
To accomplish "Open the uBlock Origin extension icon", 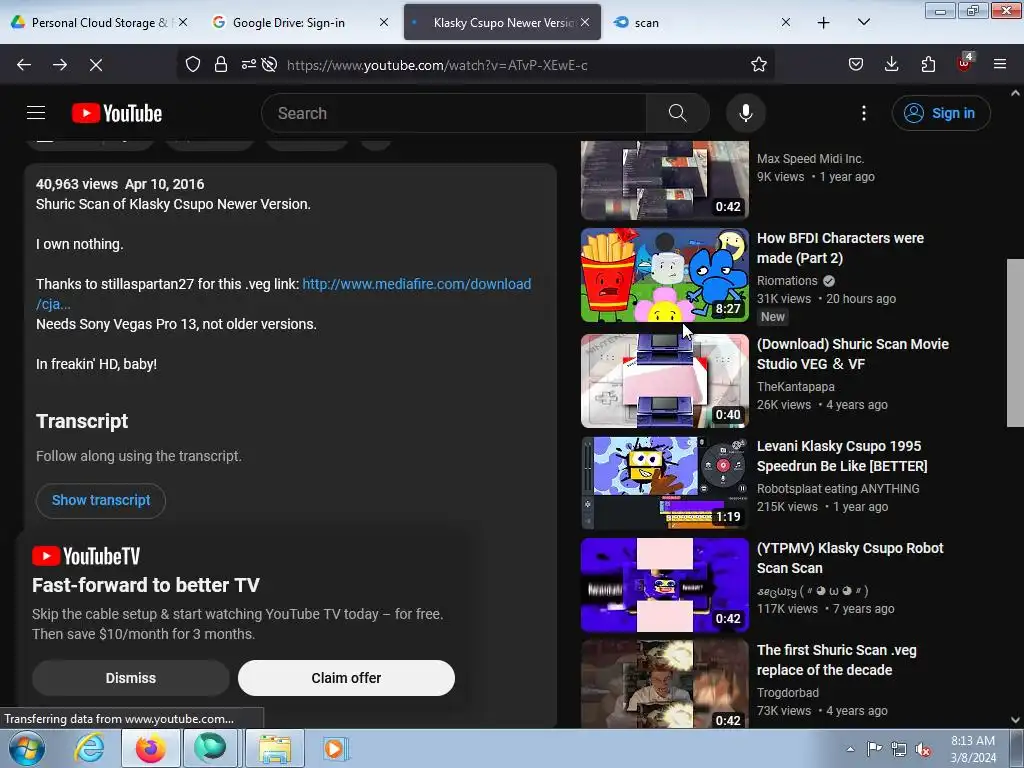I will point(965,63).
